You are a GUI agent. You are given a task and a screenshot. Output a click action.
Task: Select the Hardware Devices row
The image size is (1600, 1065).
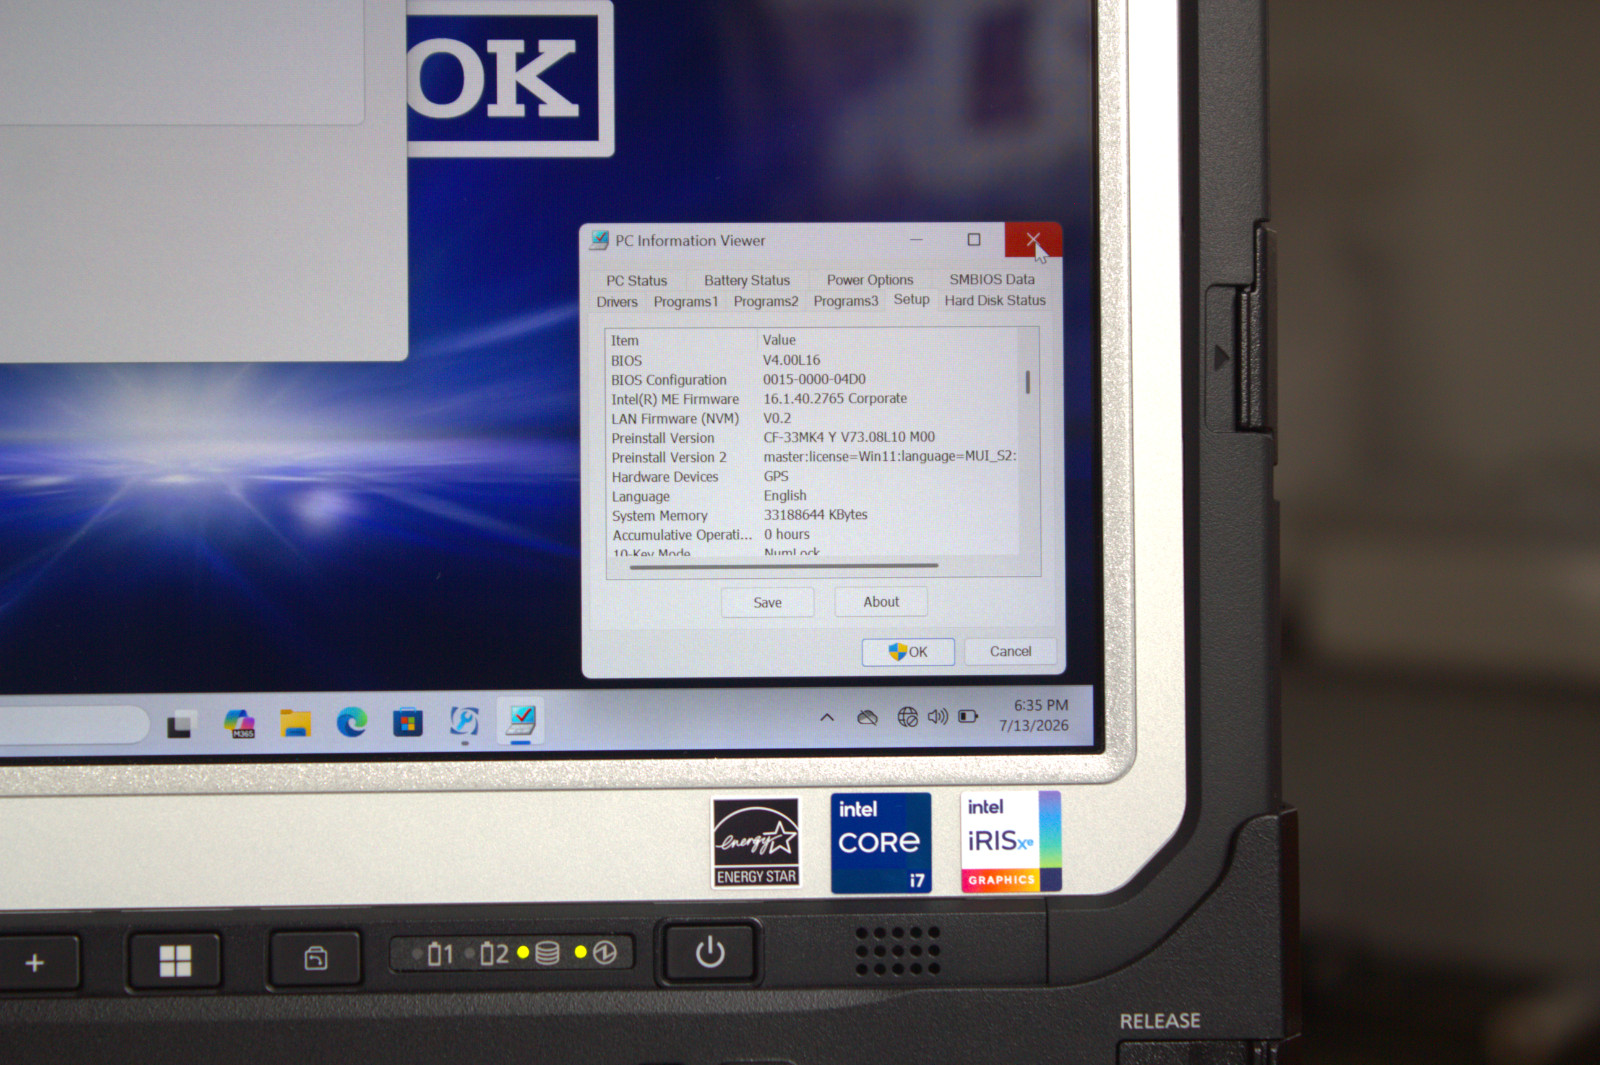(x=812, y=477)
